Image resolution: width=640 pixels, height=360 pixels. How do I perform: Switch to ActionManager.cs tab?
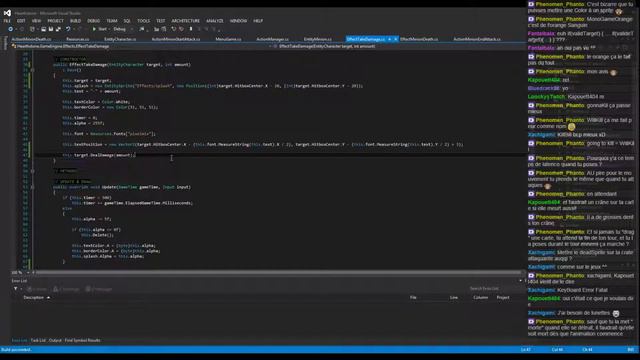tap(273, 39)
